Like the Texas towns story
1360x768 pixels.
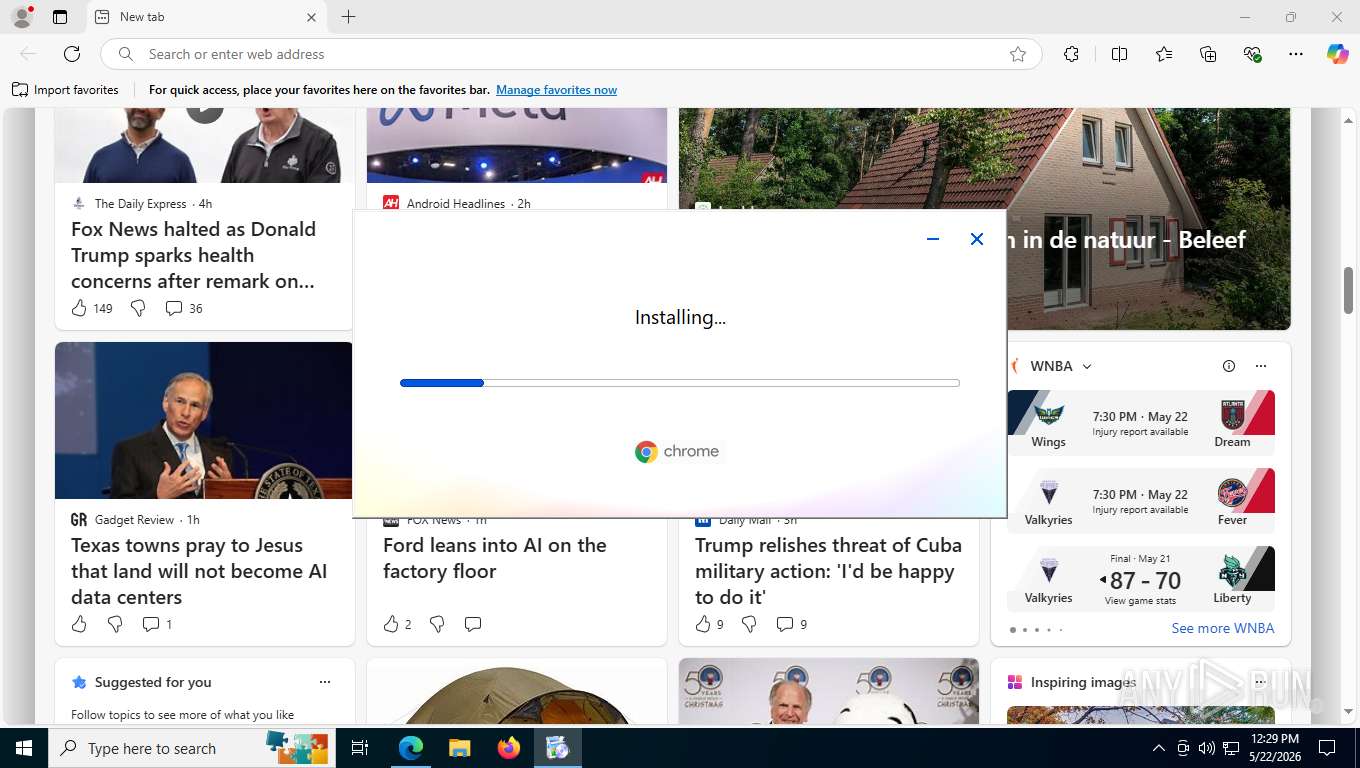pos(79,624)
